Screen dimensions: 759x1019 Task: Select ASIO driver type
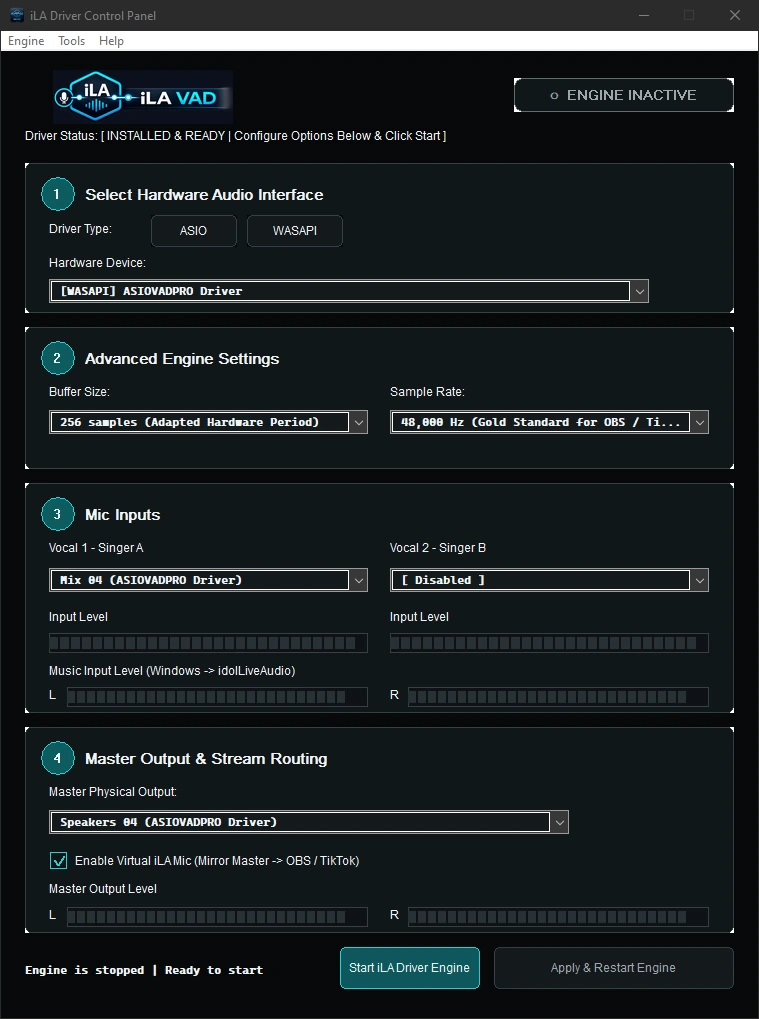click(194, 231)
